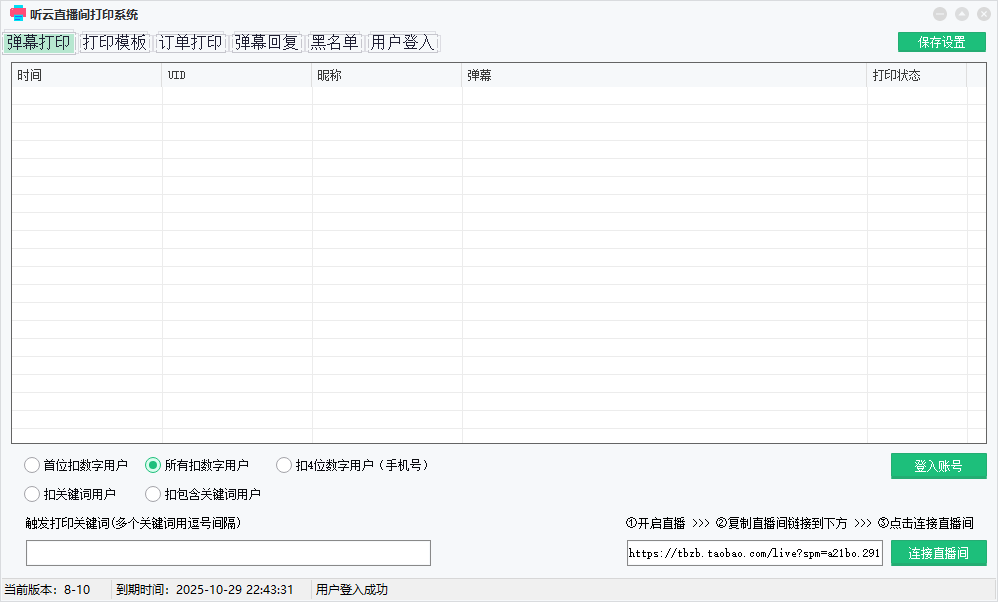Click the 保存设置 button
The width and height of the screenshot is (998, 602).
(x=941, y=42)
